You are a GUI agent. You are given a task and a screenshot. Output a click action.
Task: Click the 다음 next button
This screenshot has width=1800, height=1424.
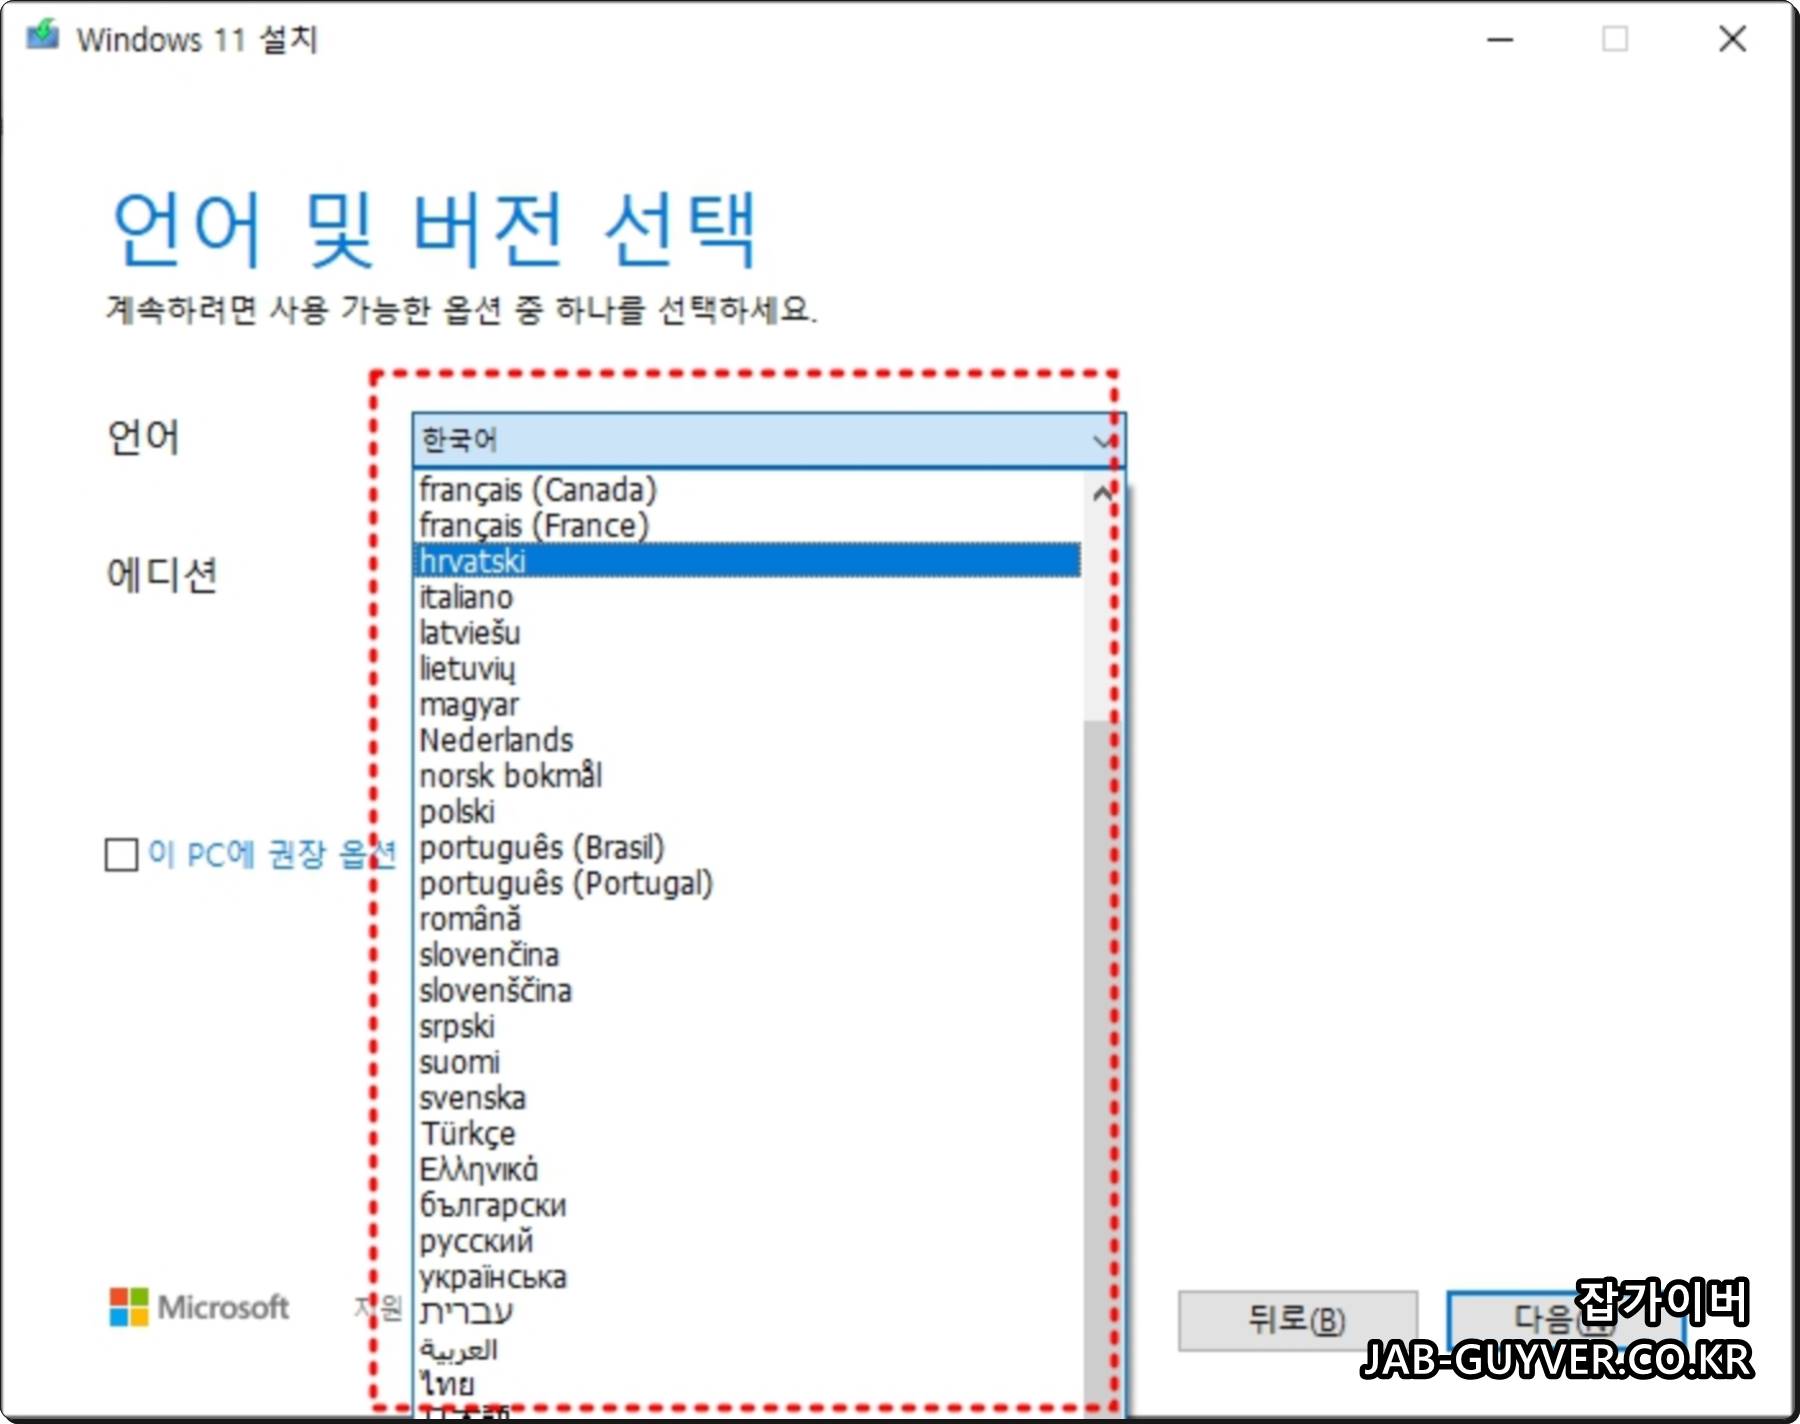pyautogui.click(x=1565, y=1320)
